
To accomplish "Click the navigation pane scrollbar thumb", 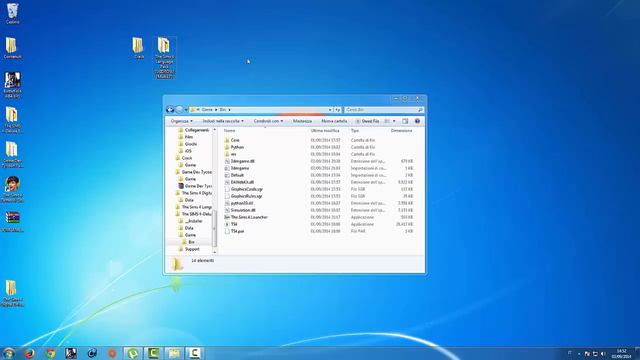I will pyautogui.click(x=214, y=229).
